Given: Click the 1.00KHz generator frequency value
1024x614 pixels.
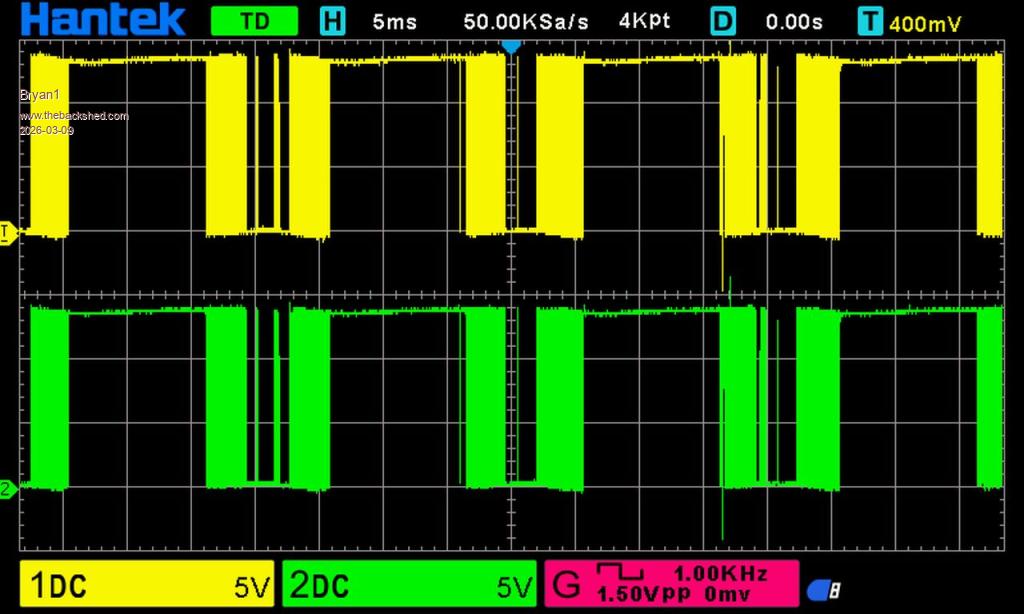Looking at the screenshot, I should [x=720, y=574].
